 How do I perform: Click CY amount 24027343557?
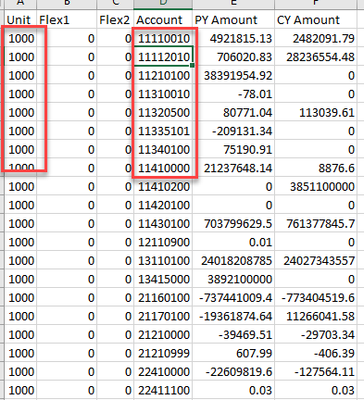[315, 261]
